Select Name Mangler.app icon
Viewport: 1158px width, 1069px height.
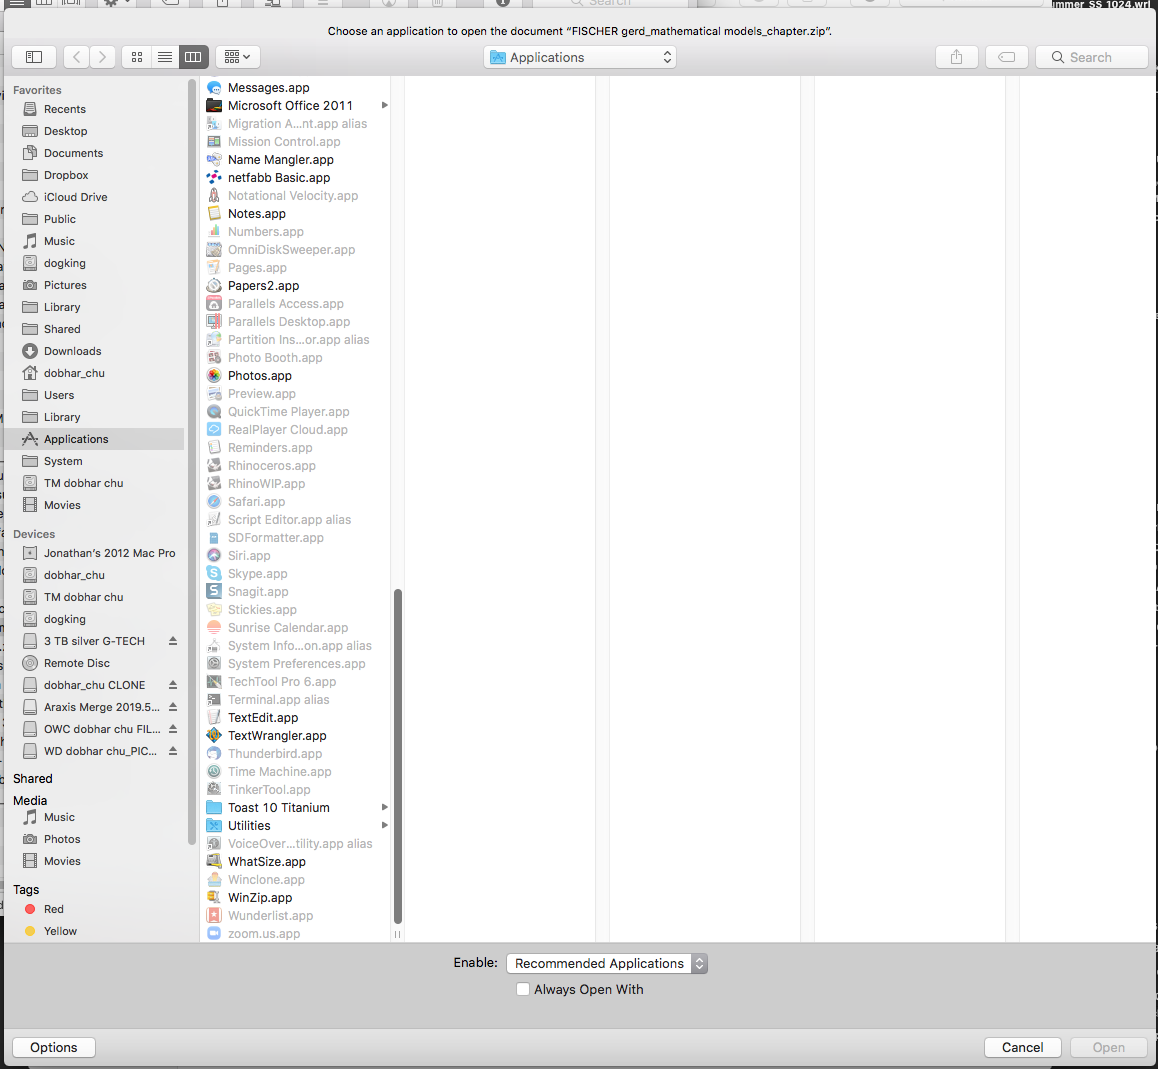[x=214, y=160]
